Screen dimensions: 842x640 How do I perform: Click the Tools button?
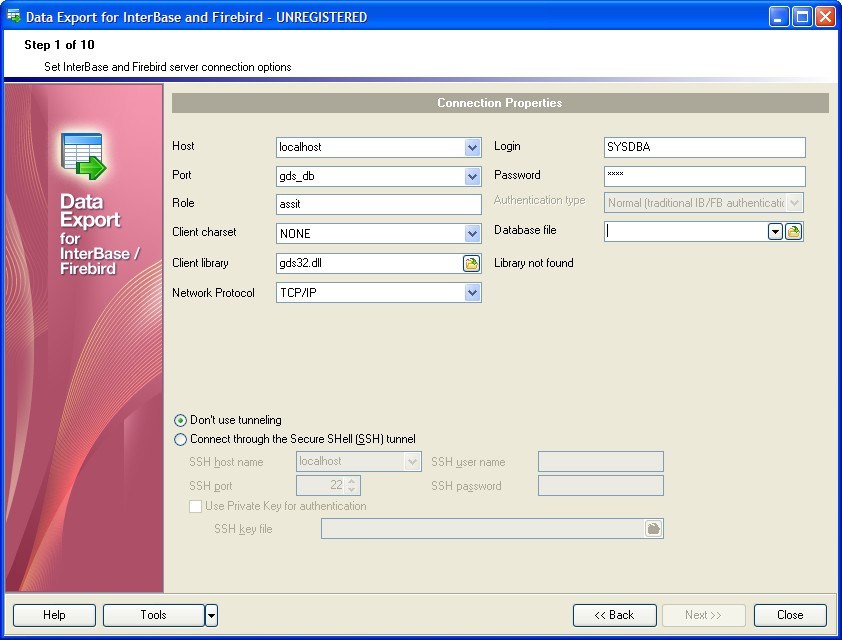tap(154, 615)
